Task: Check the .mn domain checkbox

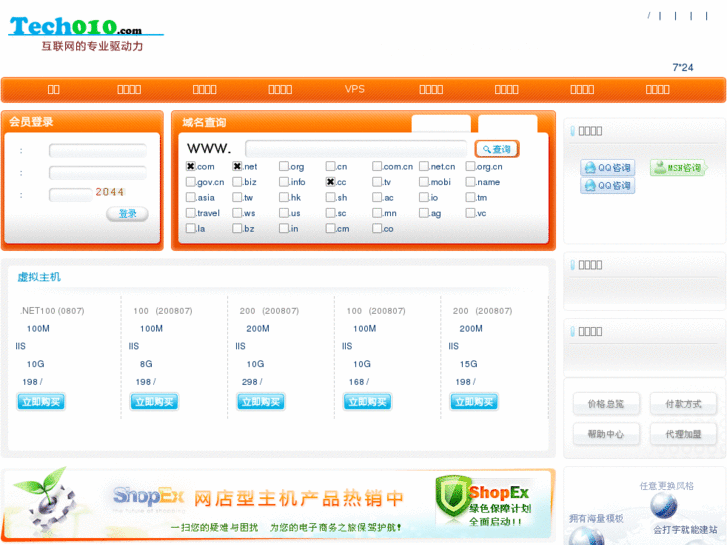Action: click(377, 213)
